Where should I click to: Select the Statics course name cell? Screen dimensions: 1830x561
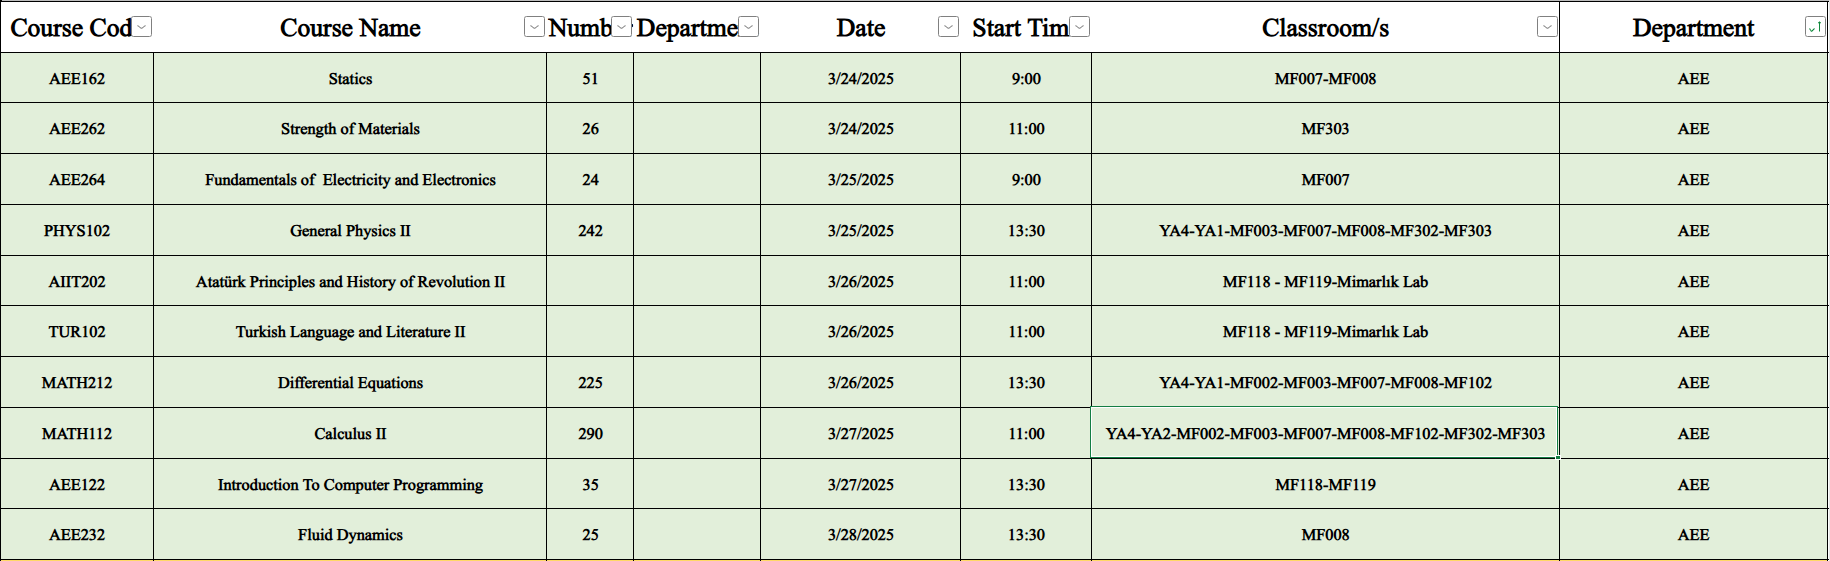pyautogui.click(x=350, y=78)
